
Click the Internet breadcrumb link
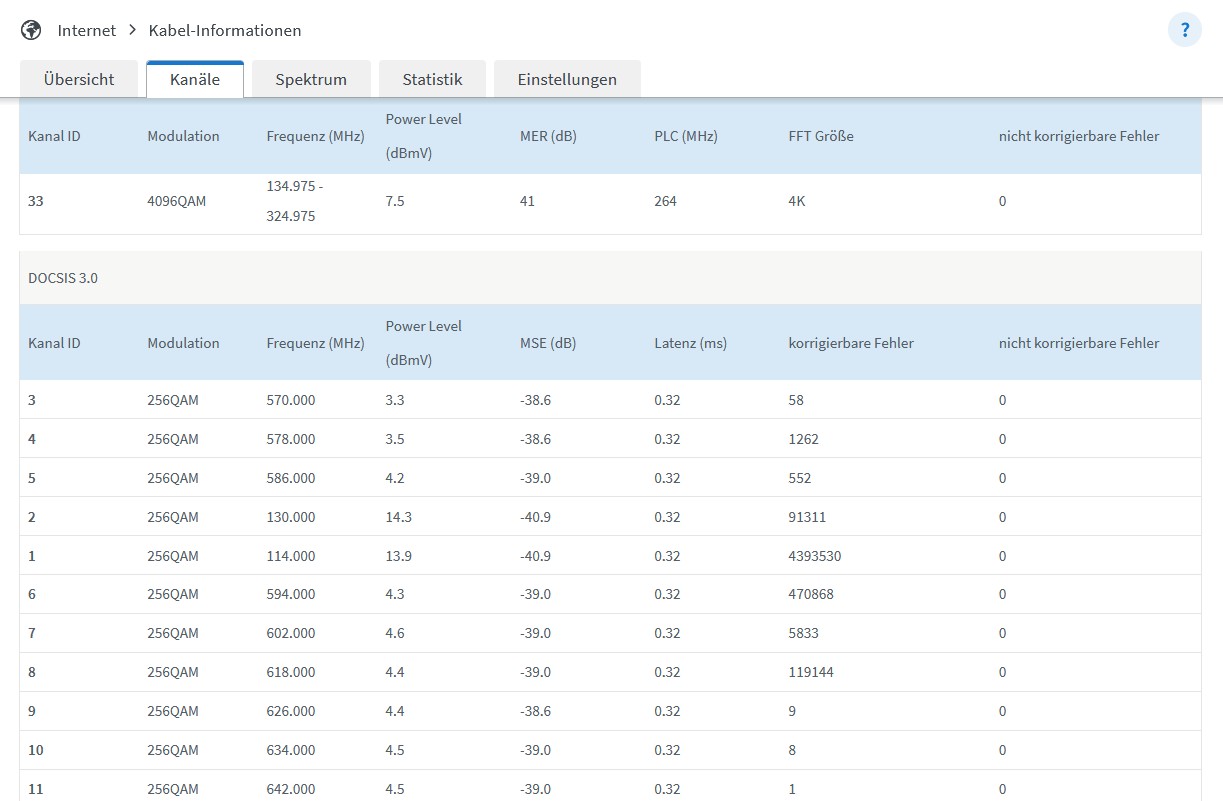[x=86, y=30]
